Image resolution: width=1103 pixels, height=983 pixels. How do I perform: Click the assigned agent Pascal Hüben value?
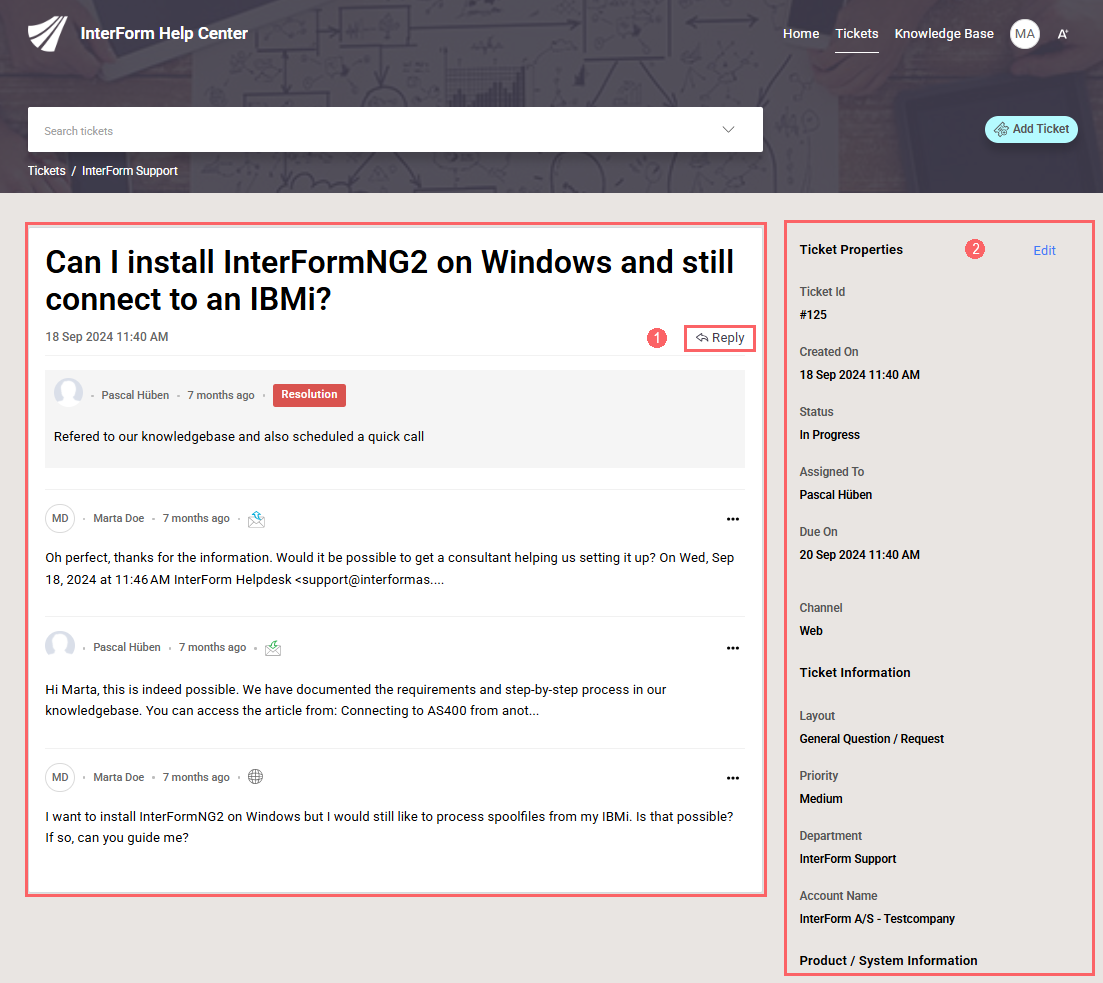click(836, 495)
